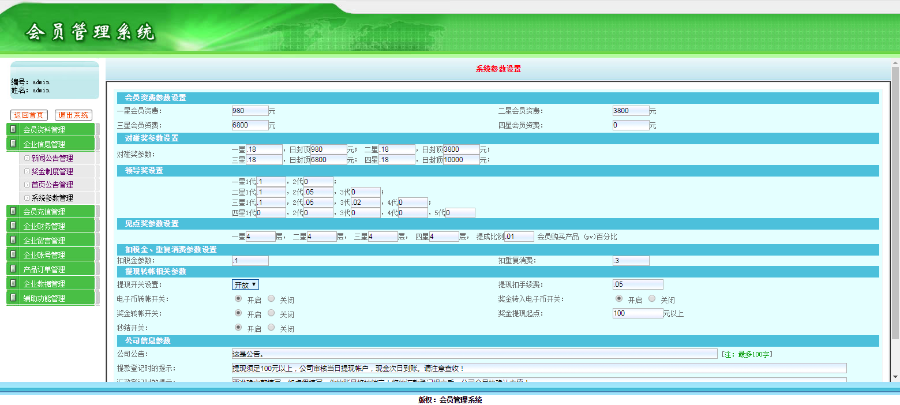Click 领导奖 二星 2代 field showing .05

(x=319, y=192)
